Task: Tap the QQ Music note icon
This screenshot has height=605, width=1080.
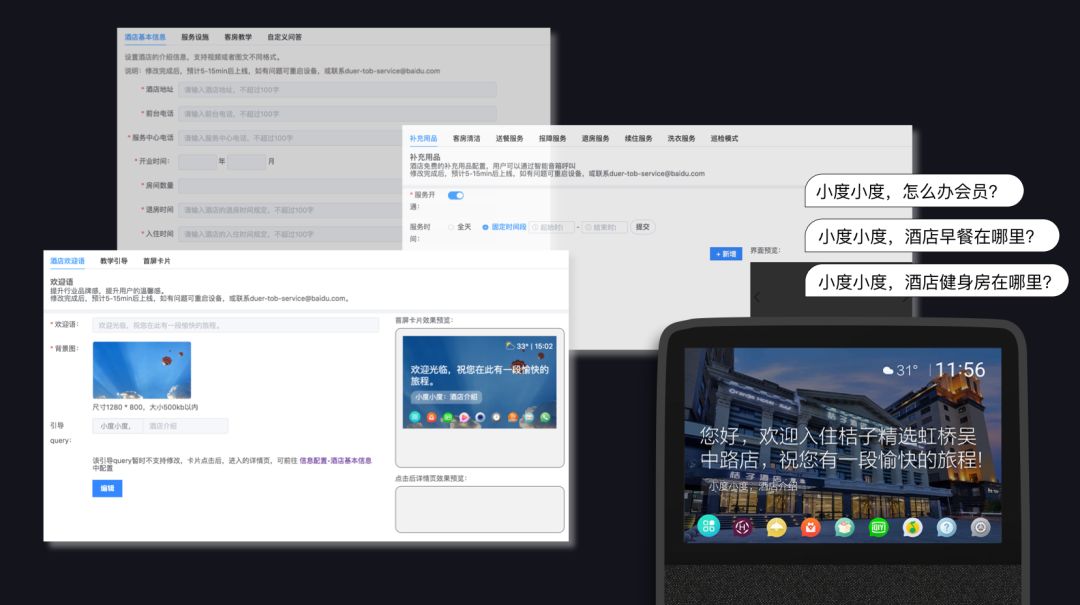Action: click(912, 527)
